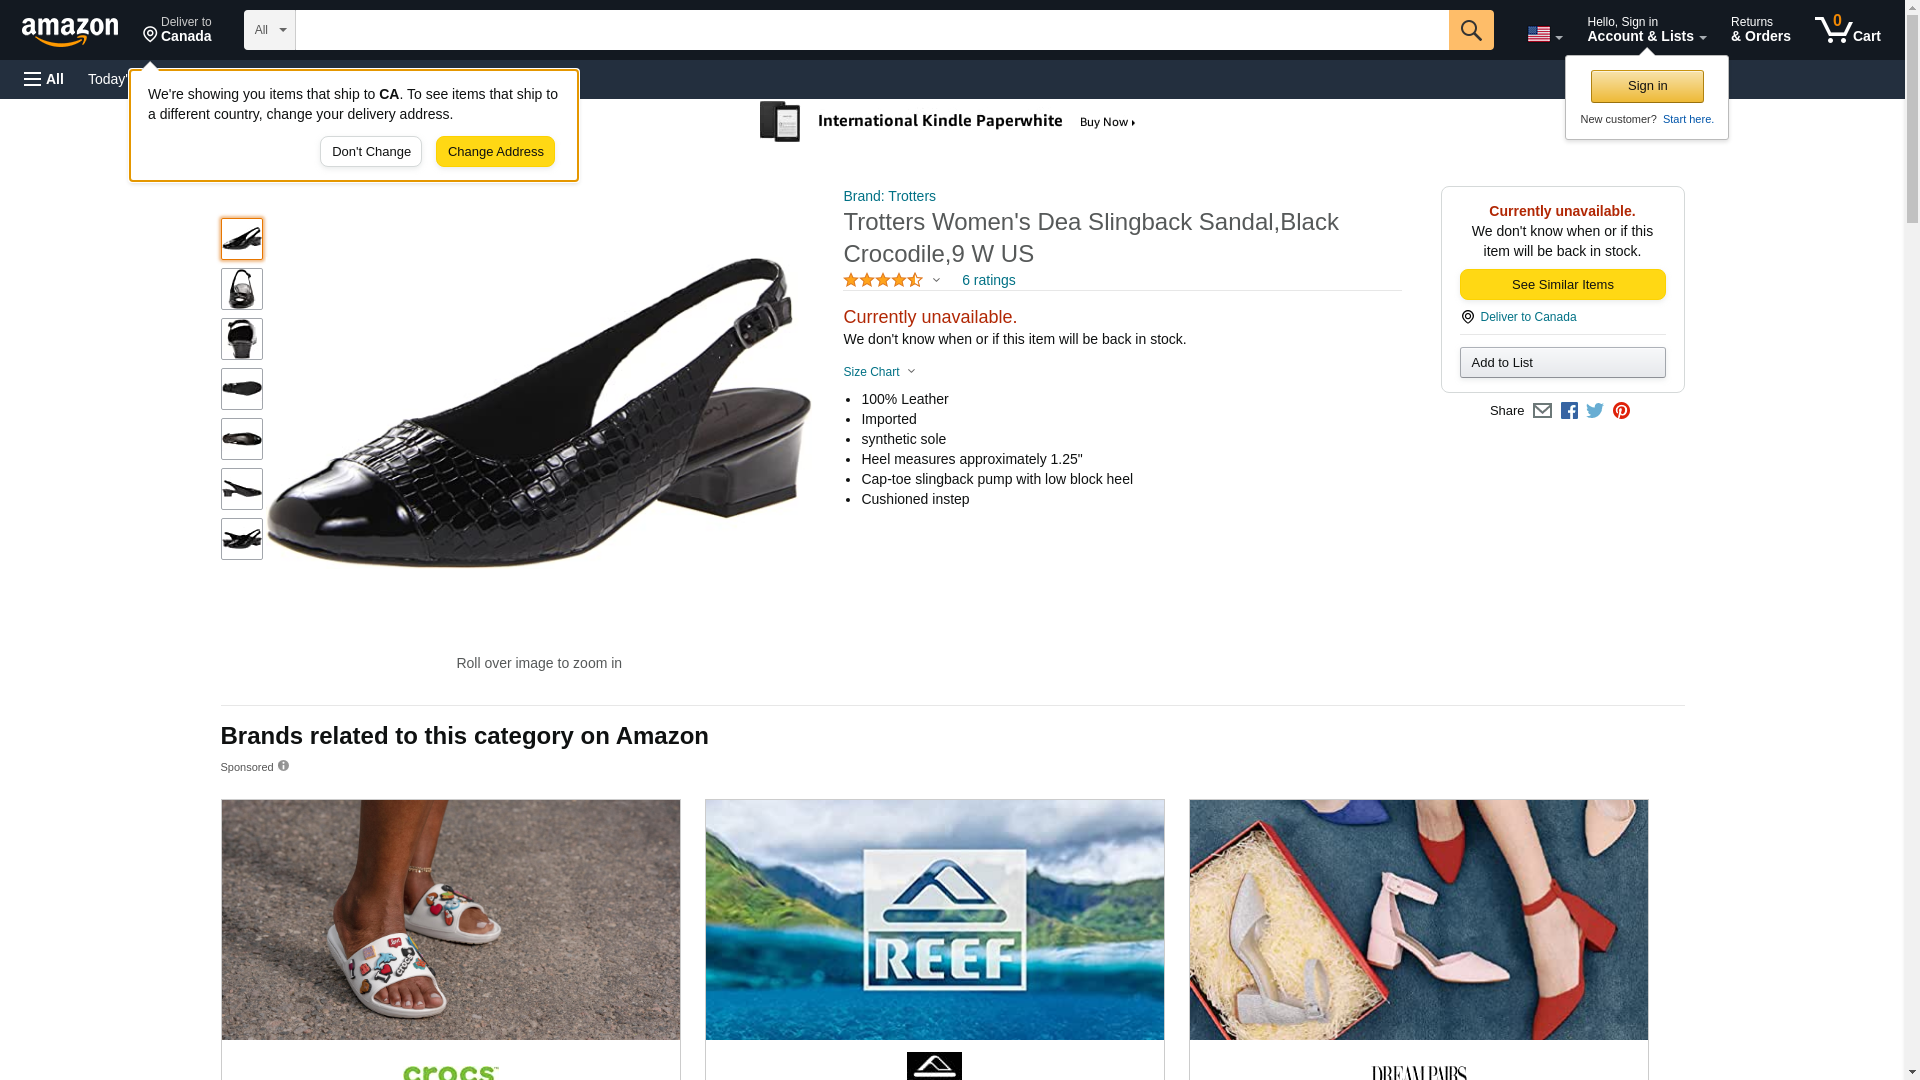
Task: Open the All hamburger menu
Action: click(x=44, y=79)
